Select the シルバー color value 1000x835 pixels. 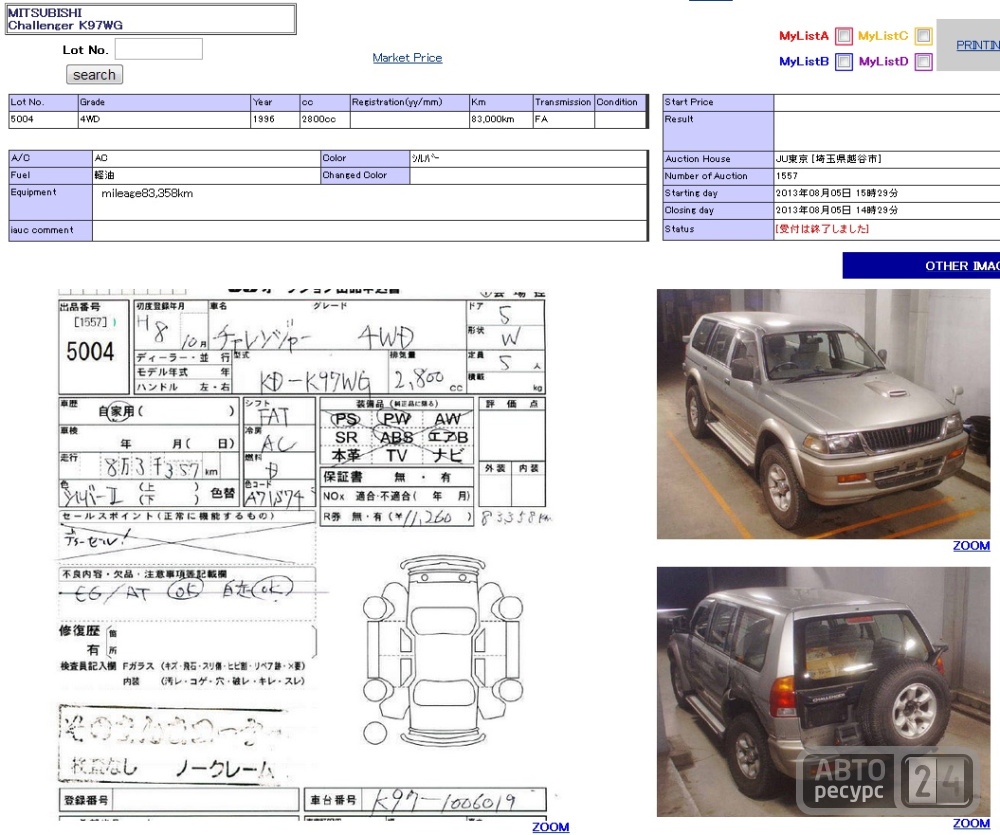point(425,158)
